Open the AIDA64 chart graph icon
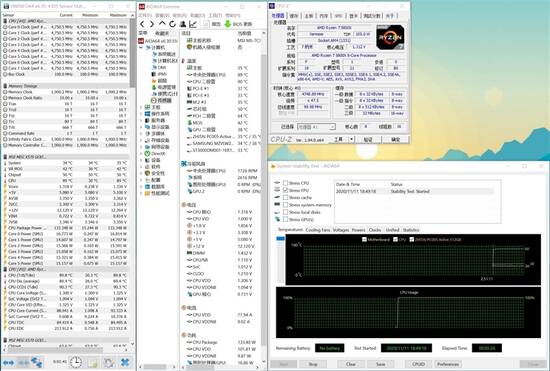The image size is (550, 371). pyautogui.click(x=193, y=24)
